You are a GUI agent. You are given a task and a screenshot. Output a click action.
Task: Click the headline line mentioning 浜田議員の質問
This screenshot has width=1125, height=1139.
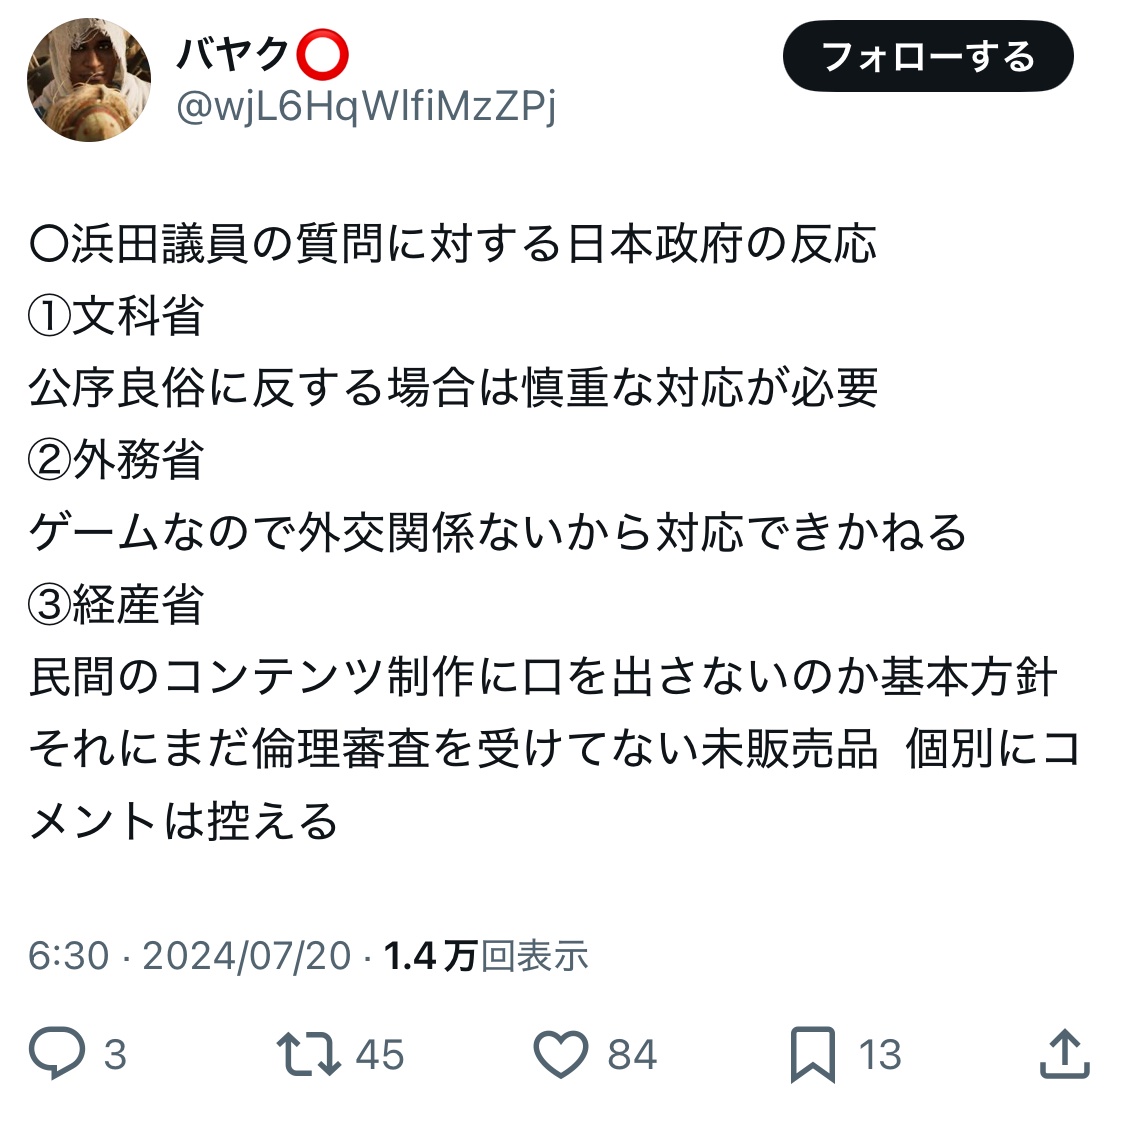453,243
